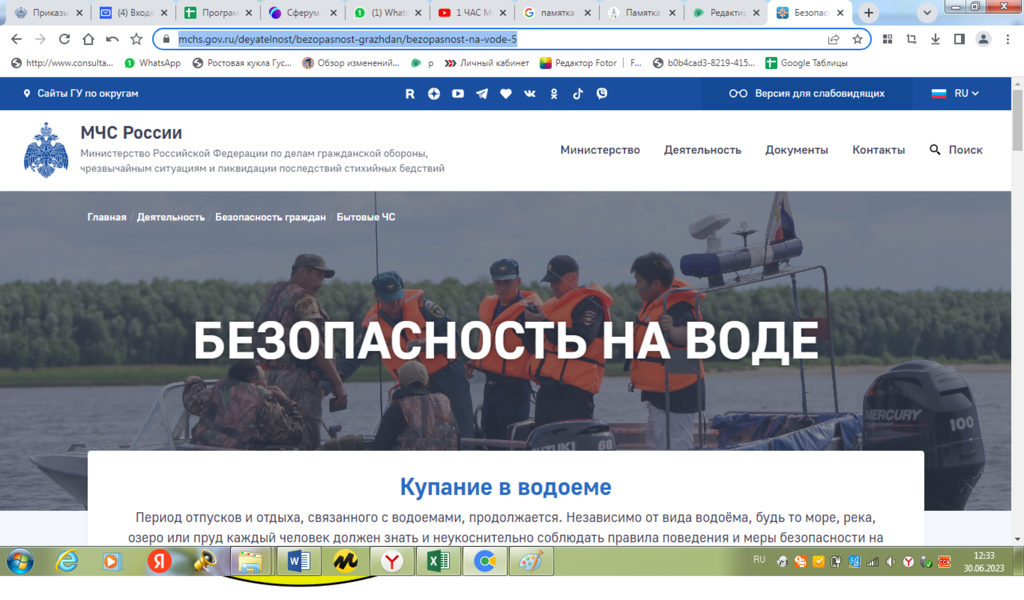Image resolution: width=1024 pixels, height=600 pixels.
Task: Click the MChS Russia emblem logo
Action: click(46, 150)
